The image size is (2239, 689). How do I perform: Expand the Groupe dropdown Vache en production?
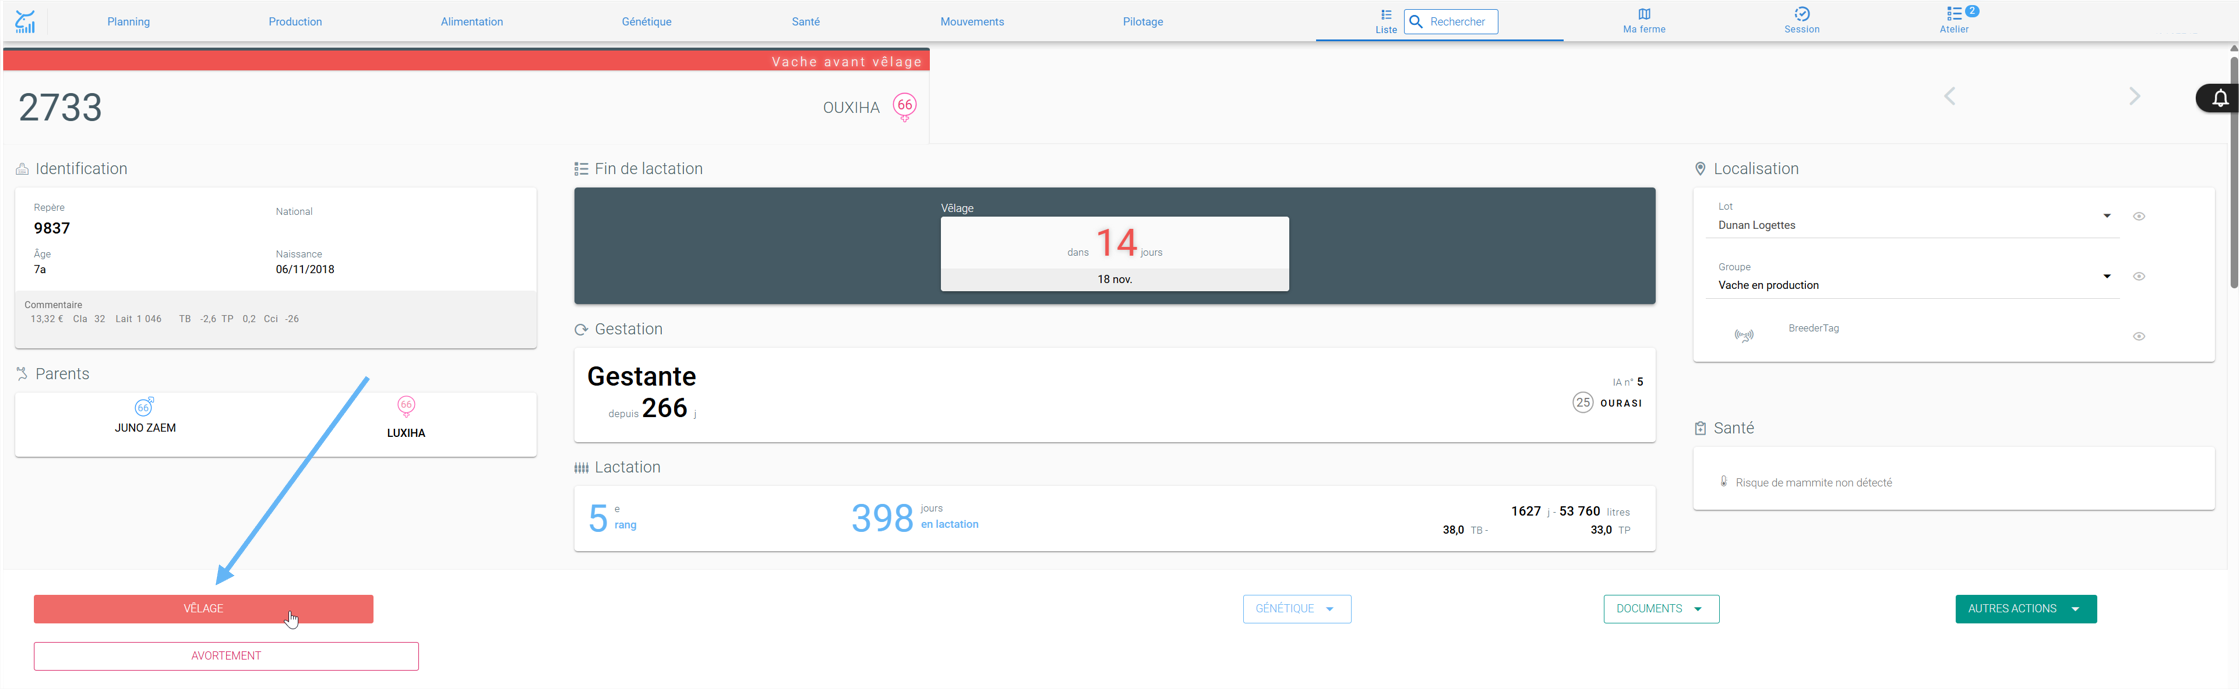(x=1913, y=278)
